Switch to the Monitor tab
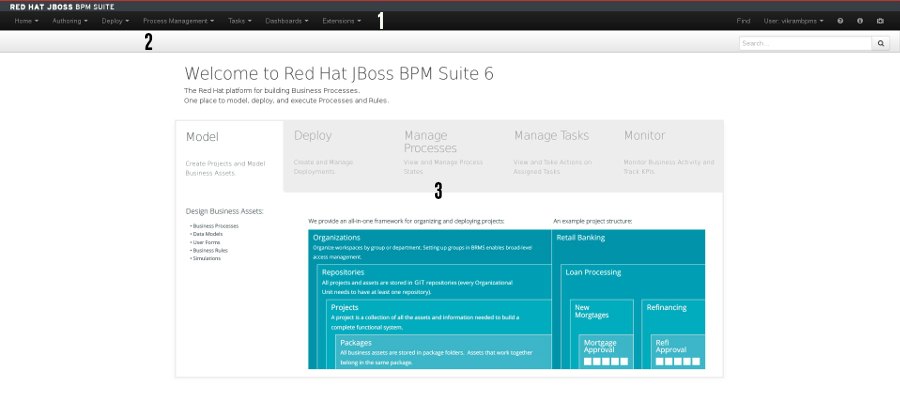Image resolution: width=900 pixels, height=394 pixels. click(x=668, y=156)
